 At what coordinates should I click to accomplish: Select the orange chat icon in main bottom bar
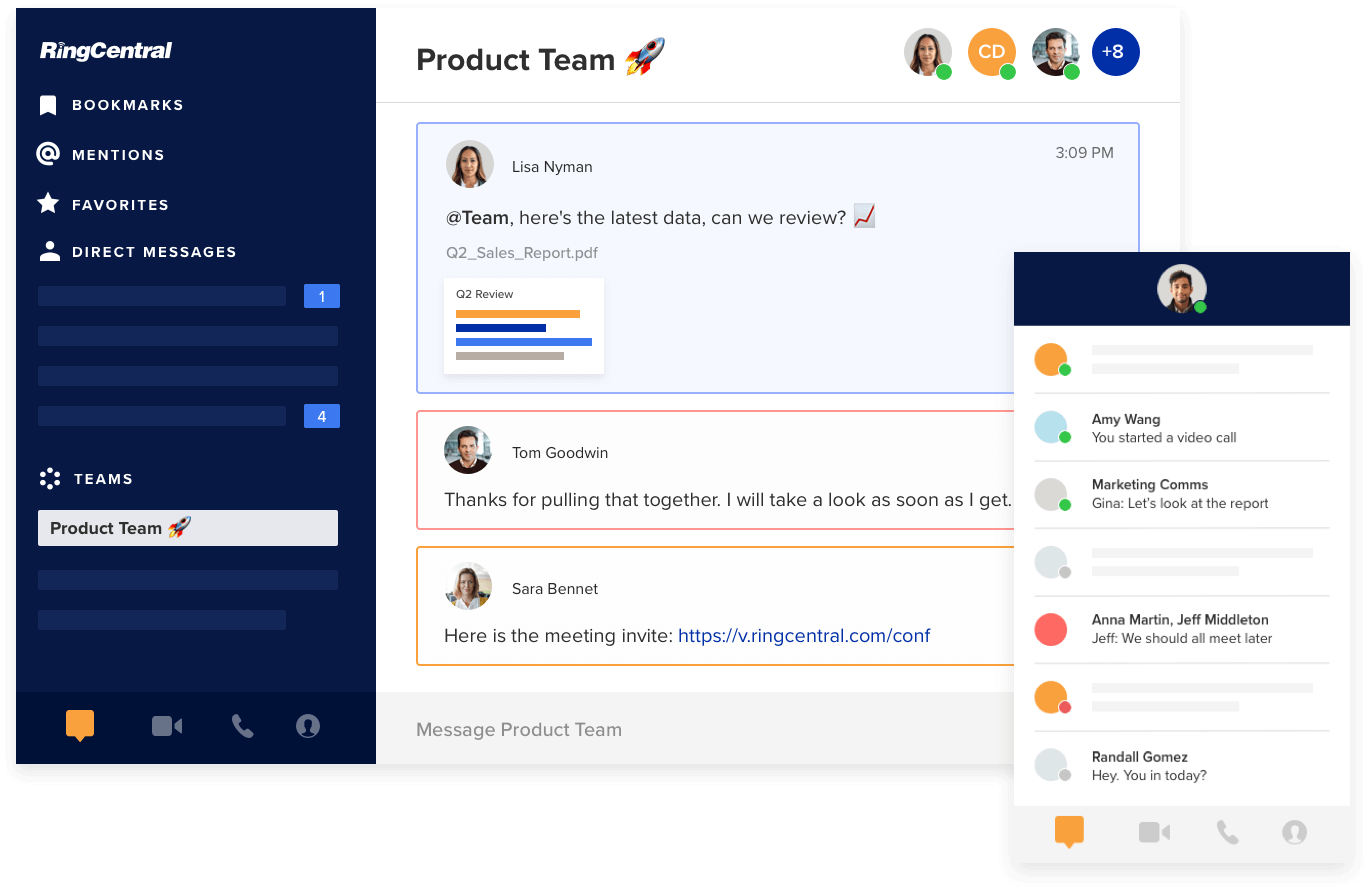pyautogui.click(x=80, y=725)
